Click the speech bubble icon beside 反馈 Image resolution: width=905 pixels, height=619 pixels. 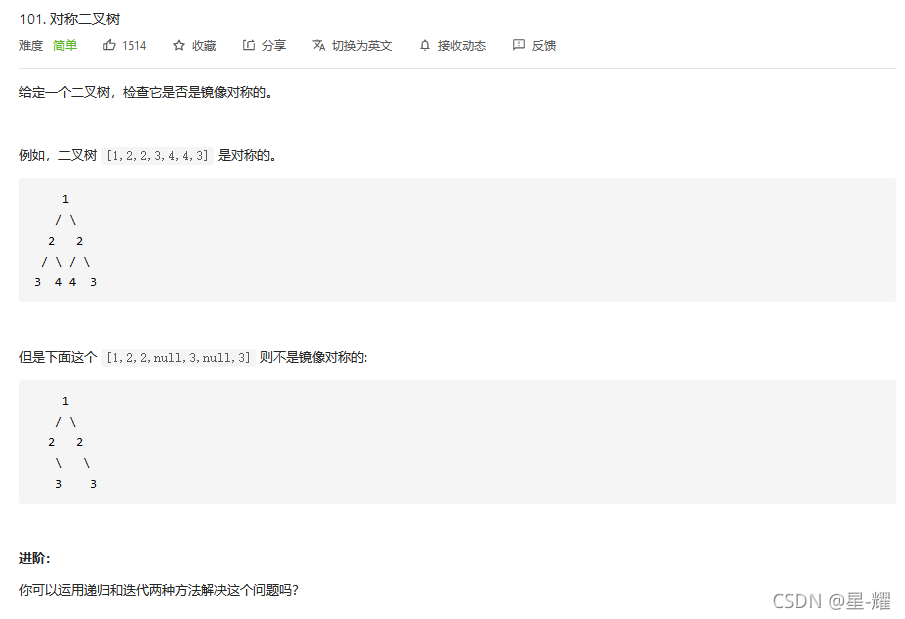(517, 44)
